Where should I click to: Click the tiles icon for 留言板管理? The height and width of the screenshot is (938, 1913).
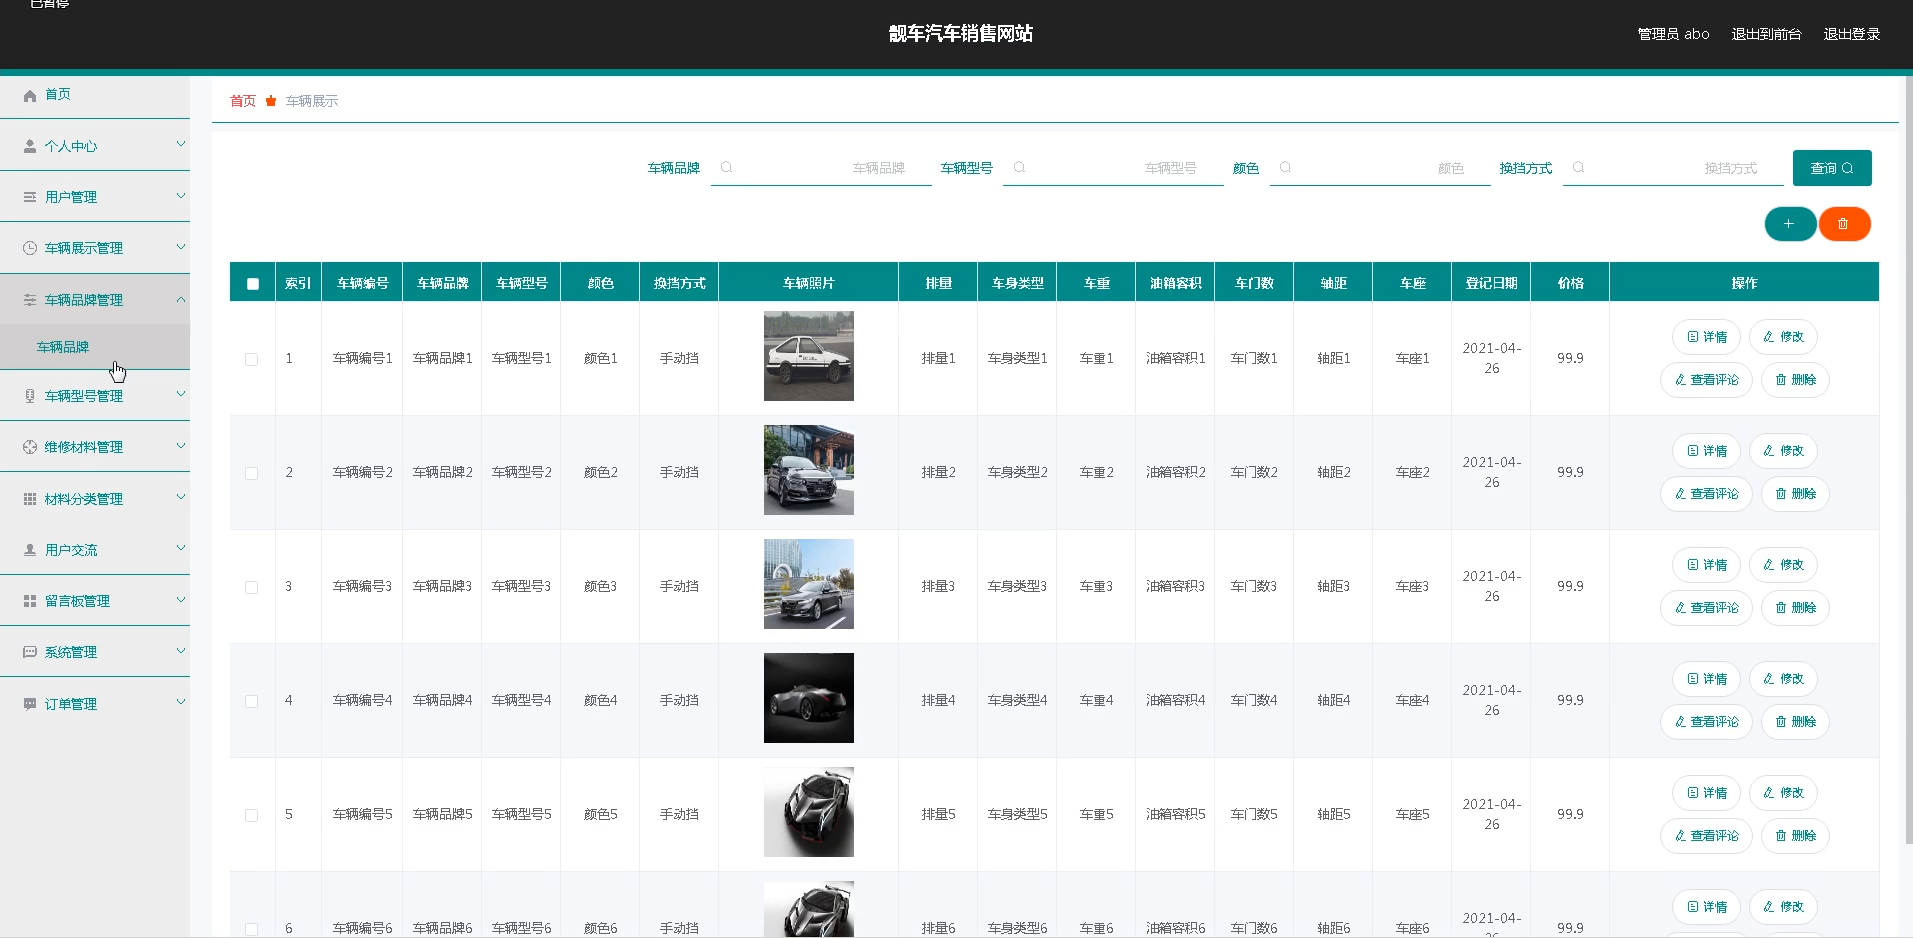tap(30, 601)
